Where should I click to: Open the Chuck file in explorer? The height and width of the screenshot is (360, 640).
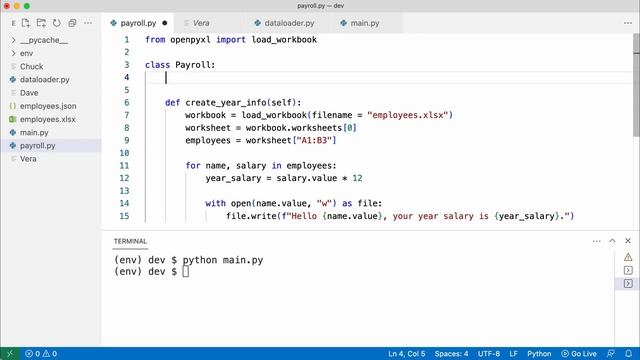pyautogui.click(x=51, y=66)
